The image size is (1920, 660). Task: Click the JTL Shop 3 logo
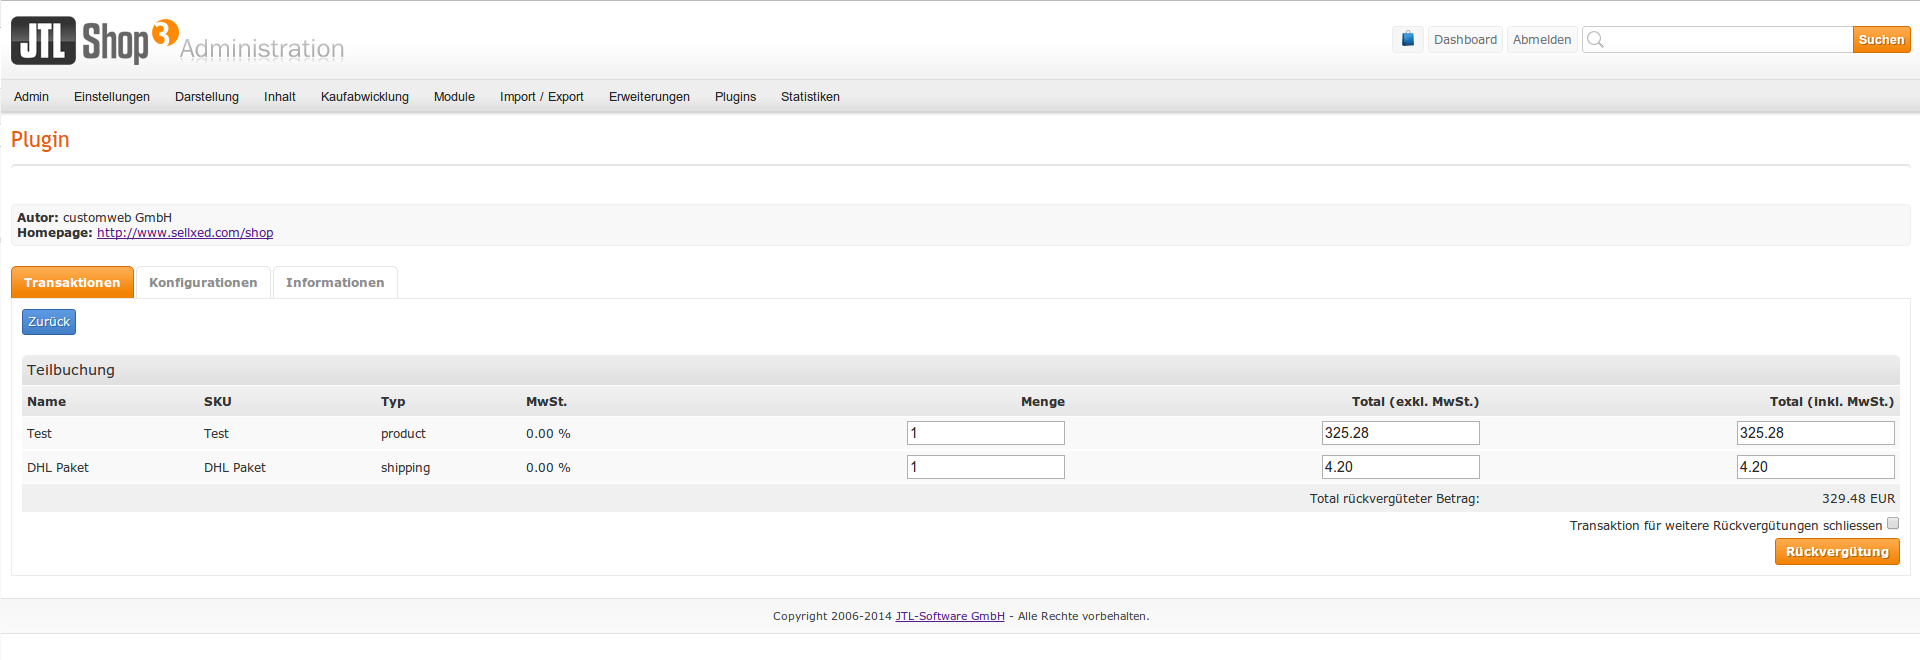coord(95,41)
